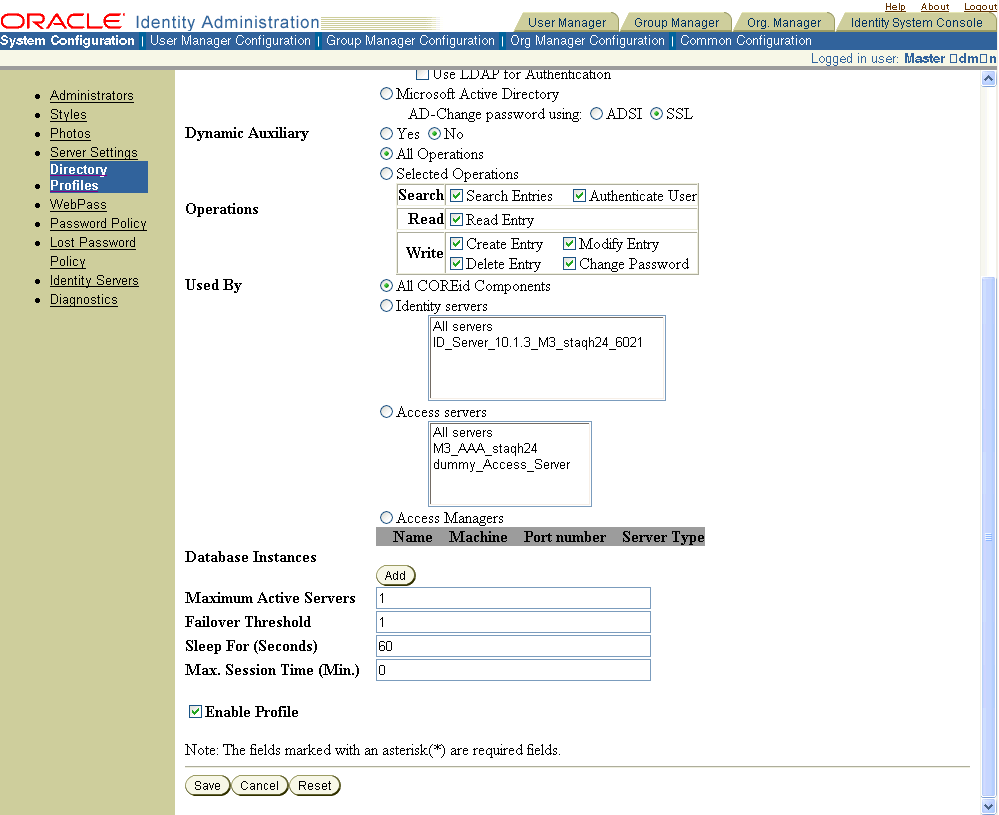Open Server Settings in sidebar
The image size is (999, 815).
[94, 152]
